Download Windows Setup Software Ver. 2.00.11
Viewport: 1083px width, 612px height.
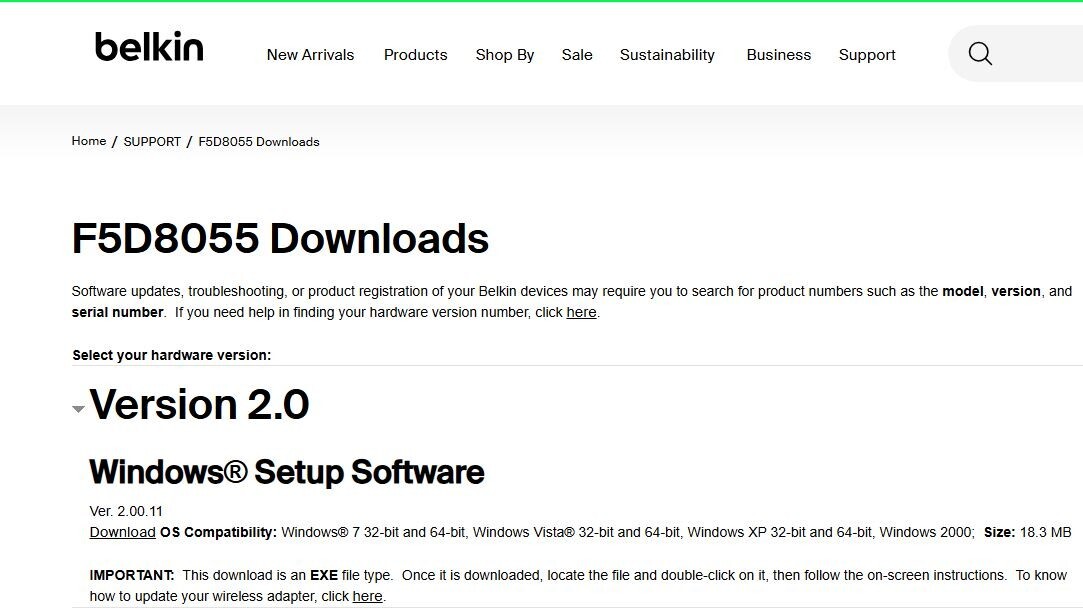pos(122,533)
